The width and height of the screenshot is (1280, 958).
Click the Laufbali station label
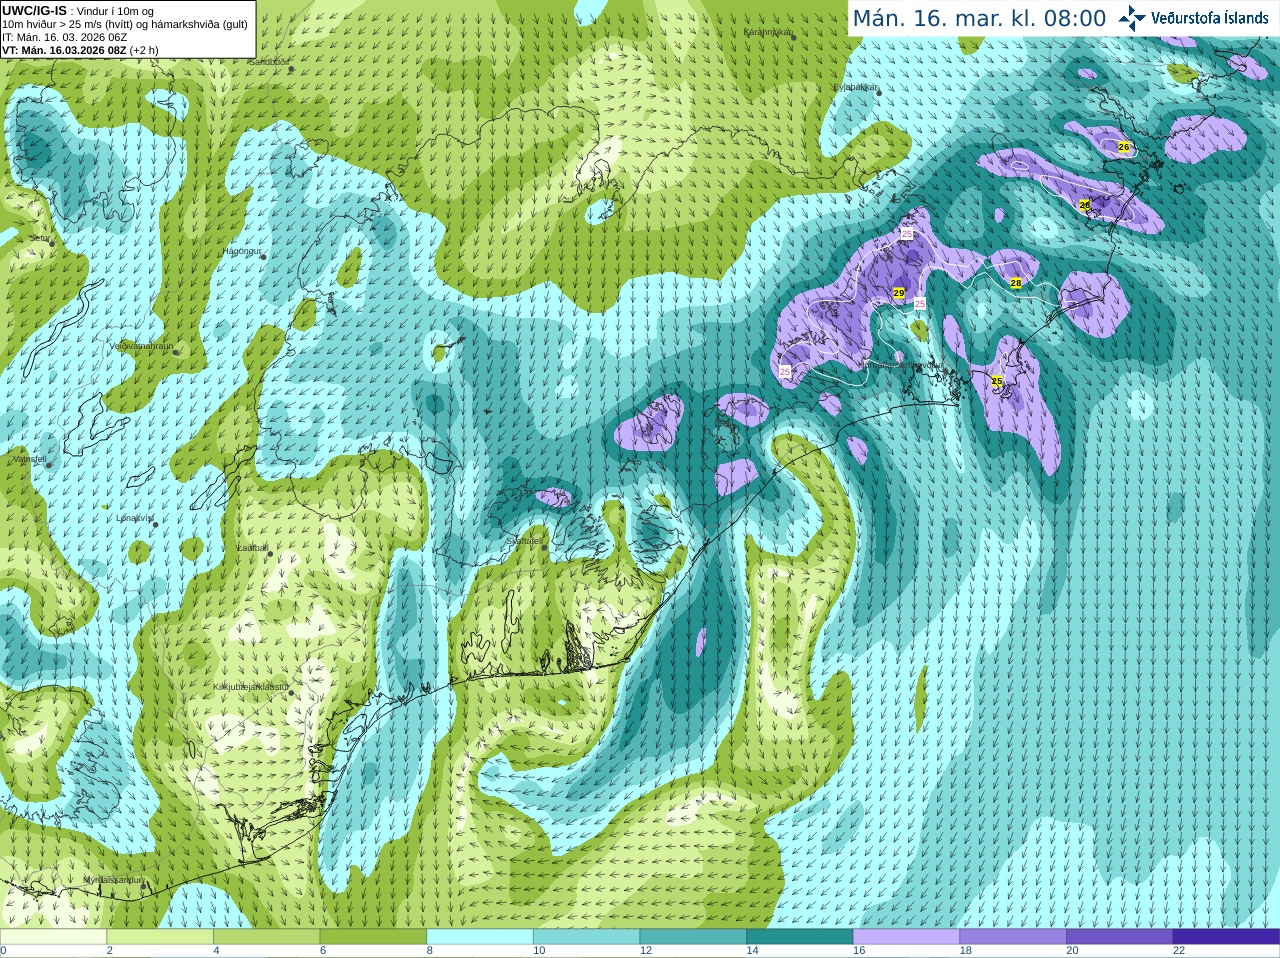[252, 548]
